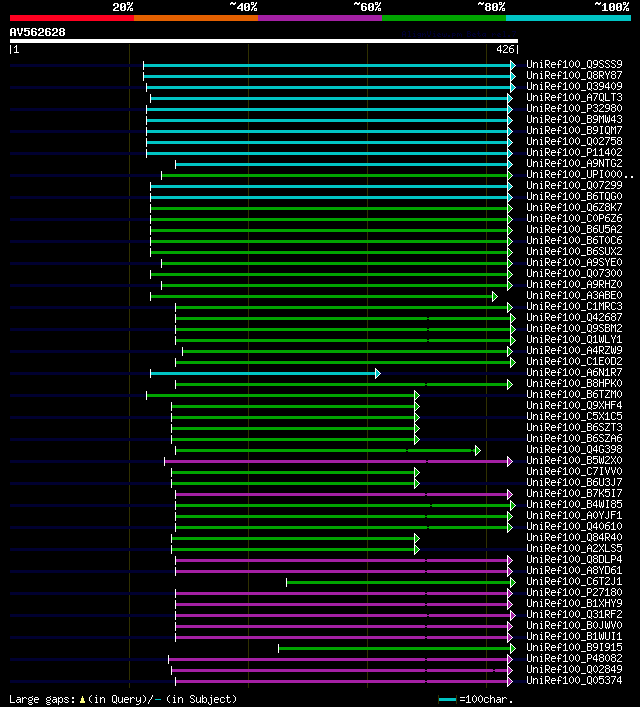The image size is (640, 707).
Task: Click the UniRef100_Q07300 label
Action: (x=574, y=273)
